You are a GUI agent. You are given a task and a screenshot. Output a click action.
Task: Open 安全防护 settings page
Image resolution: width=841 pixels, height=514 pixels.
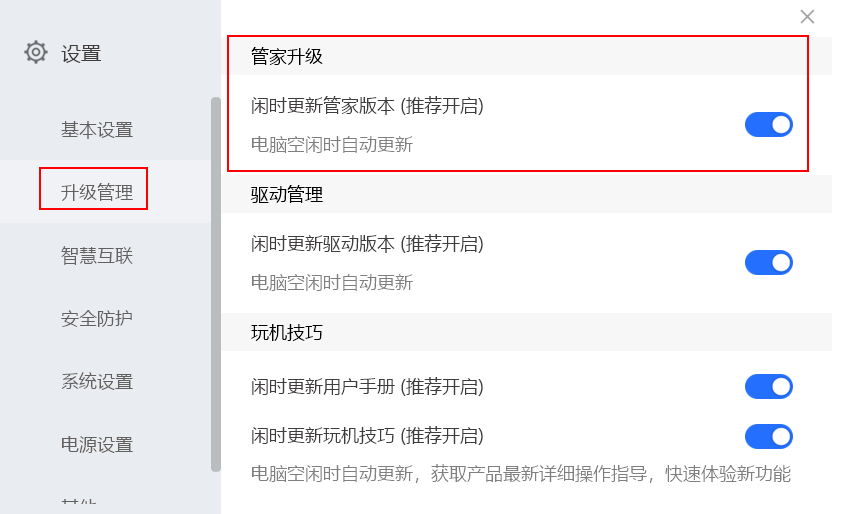(97, 319)
